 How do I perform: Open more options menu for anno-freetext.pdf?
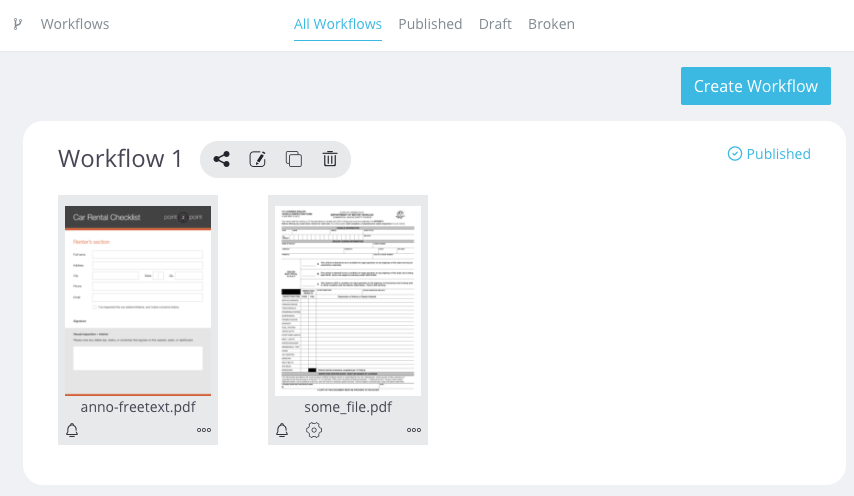[x=204, y=430]
